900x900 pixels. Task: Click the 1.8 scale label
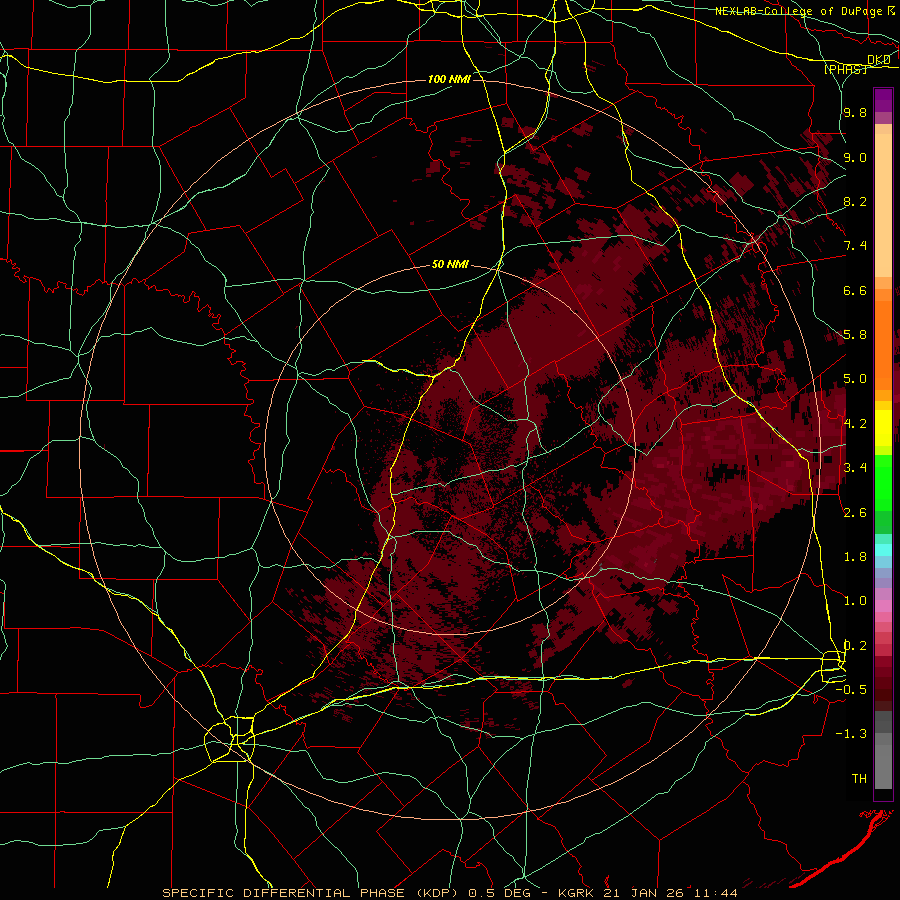pyautogui.click(x=855, y=557)
